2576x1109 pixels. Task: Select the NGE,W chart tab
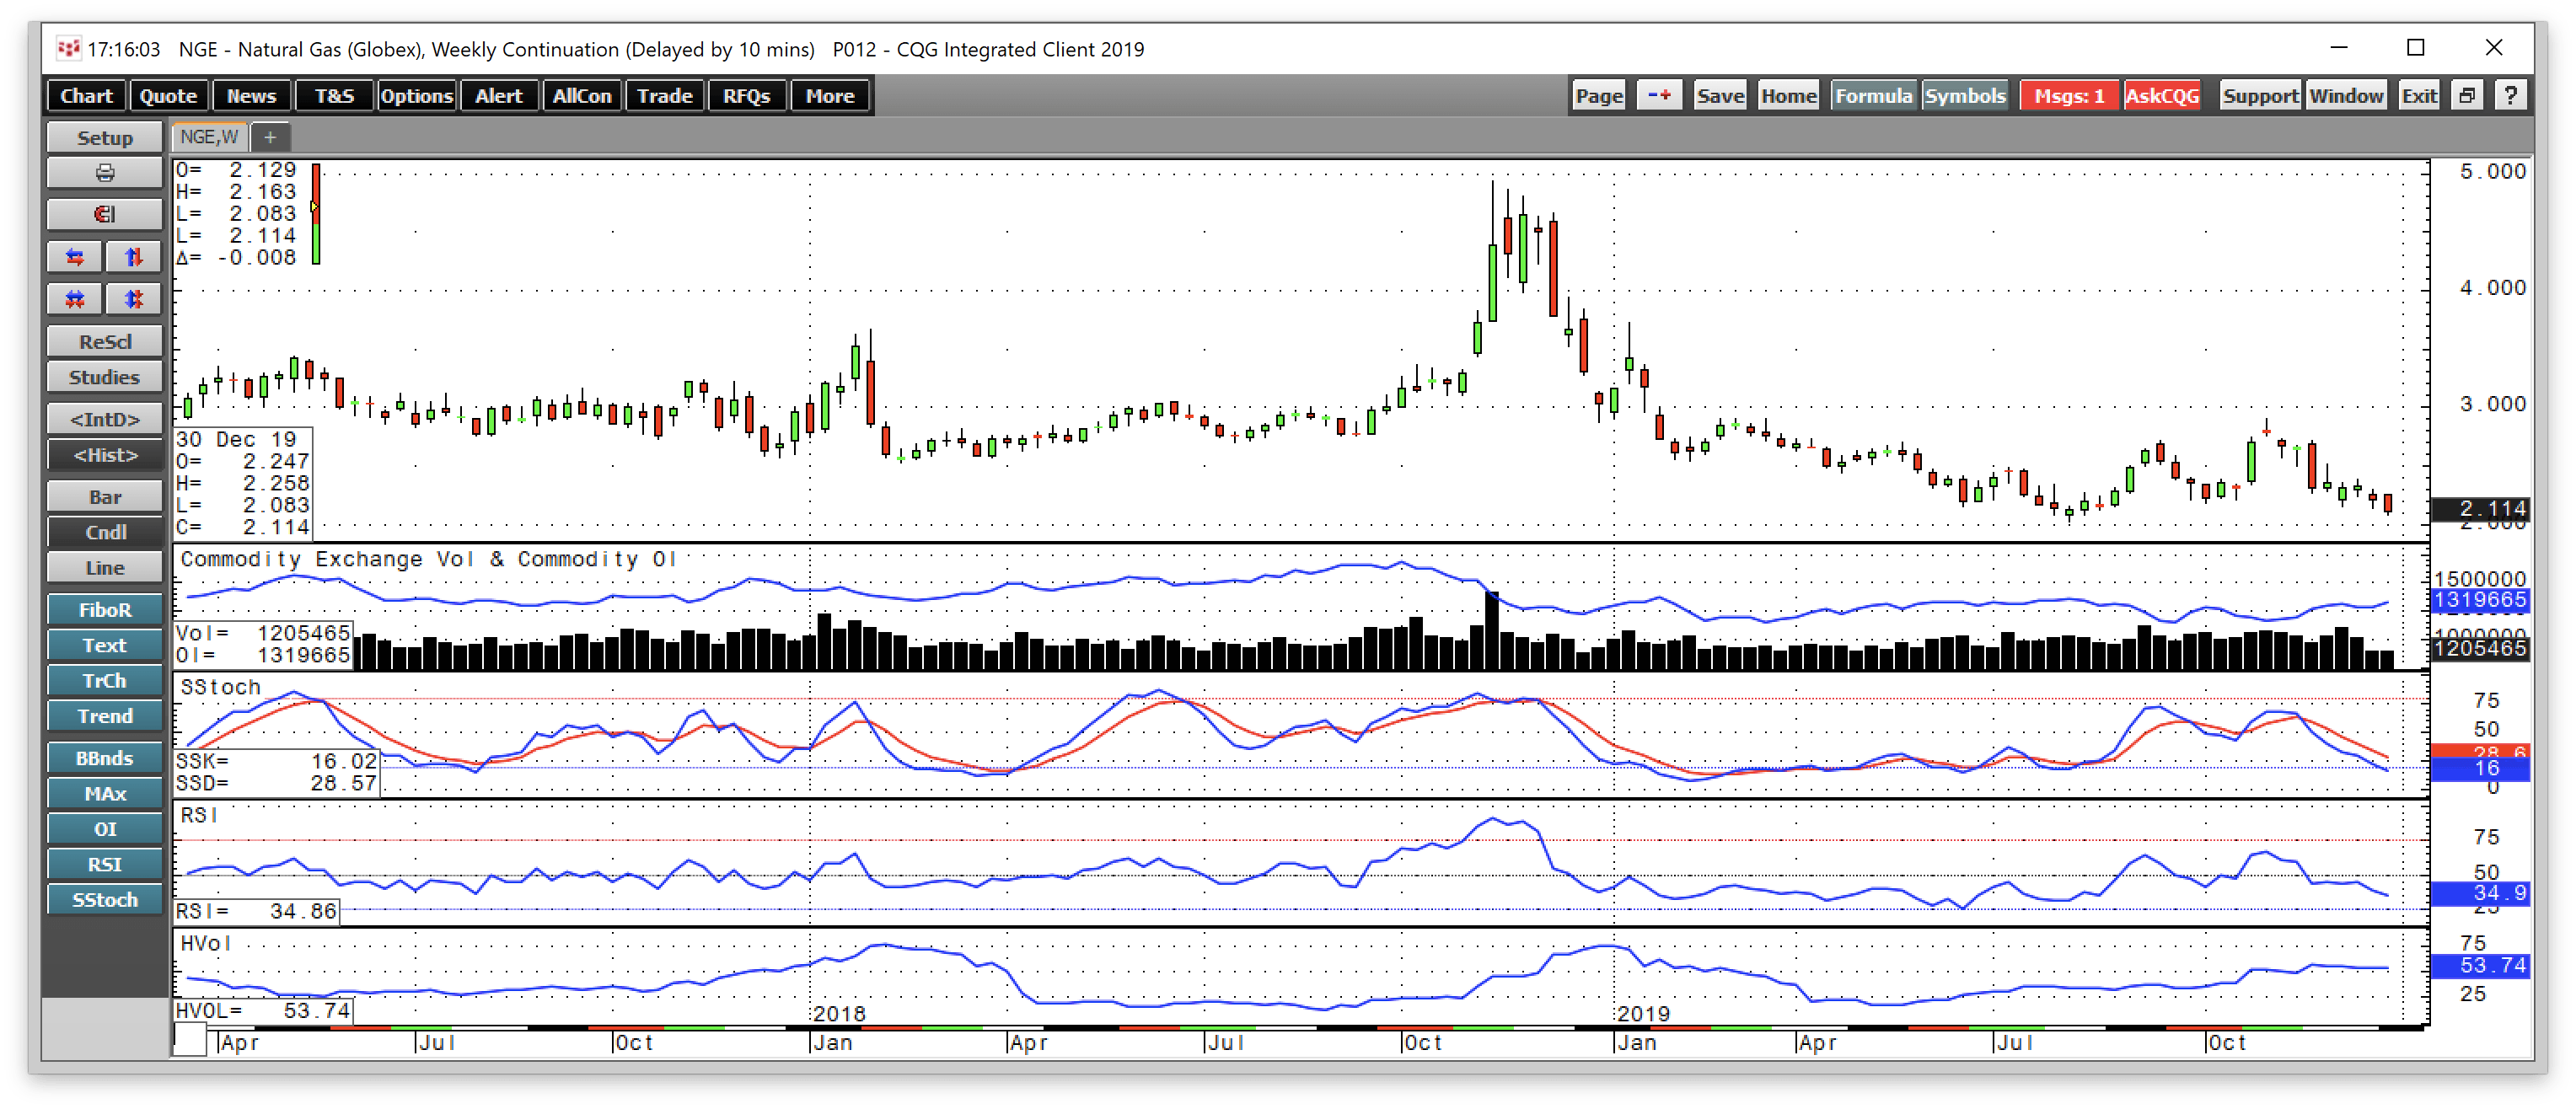[x=209, y=137]
